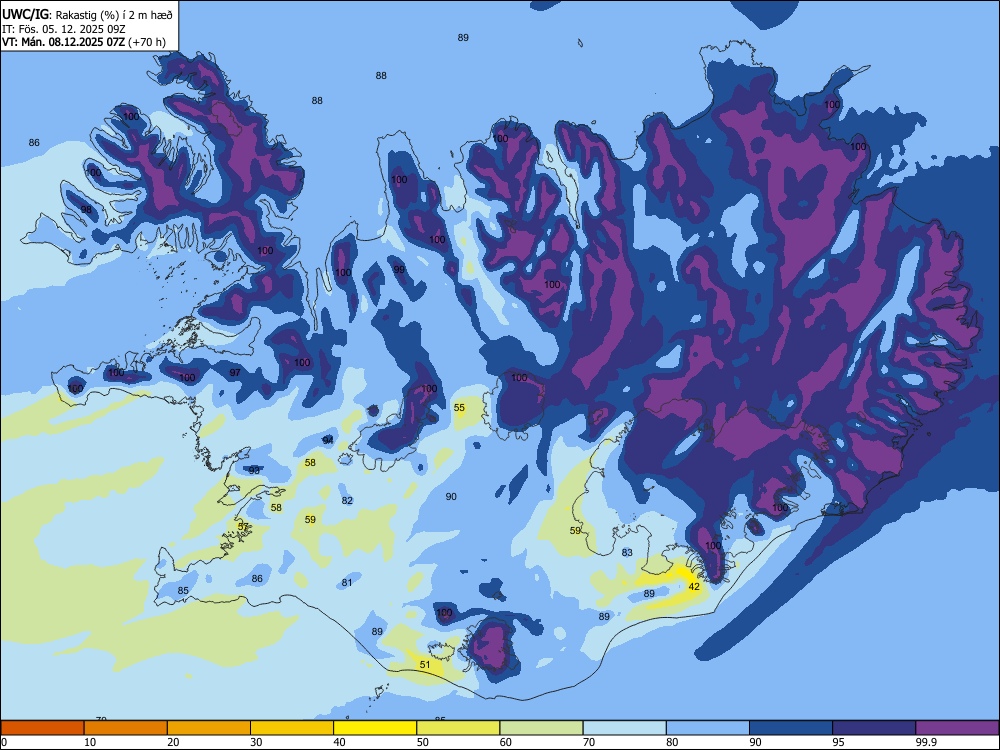Click the 50–60 legend color swatch
This screenshot has width=1000, height=750.
tap(459, 728)
